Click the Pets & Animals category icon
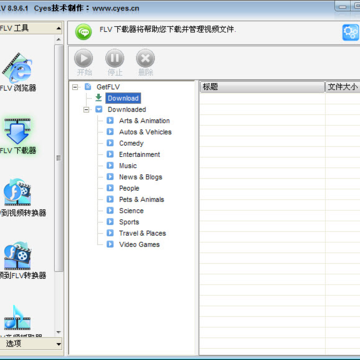This screenshot has height=360, width=360. click(110, 199)
